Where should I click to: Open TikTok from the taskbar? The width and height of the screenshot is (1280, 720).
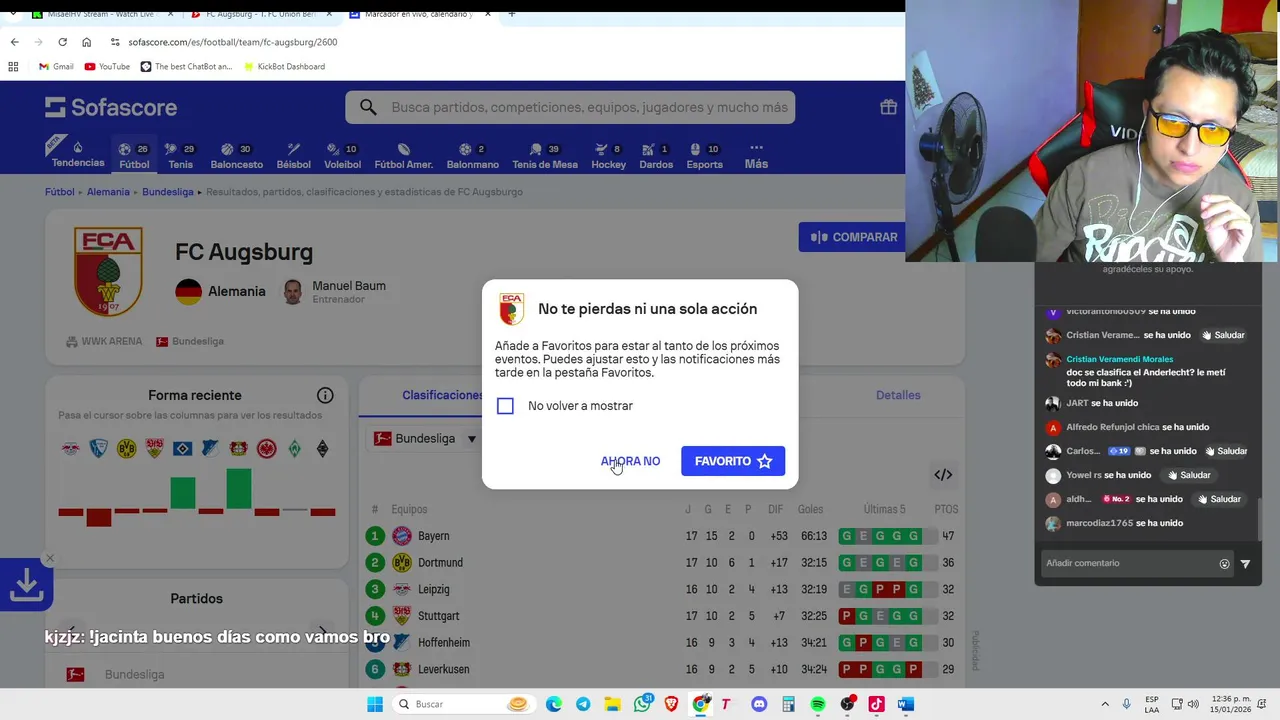[x=876, y=704]
